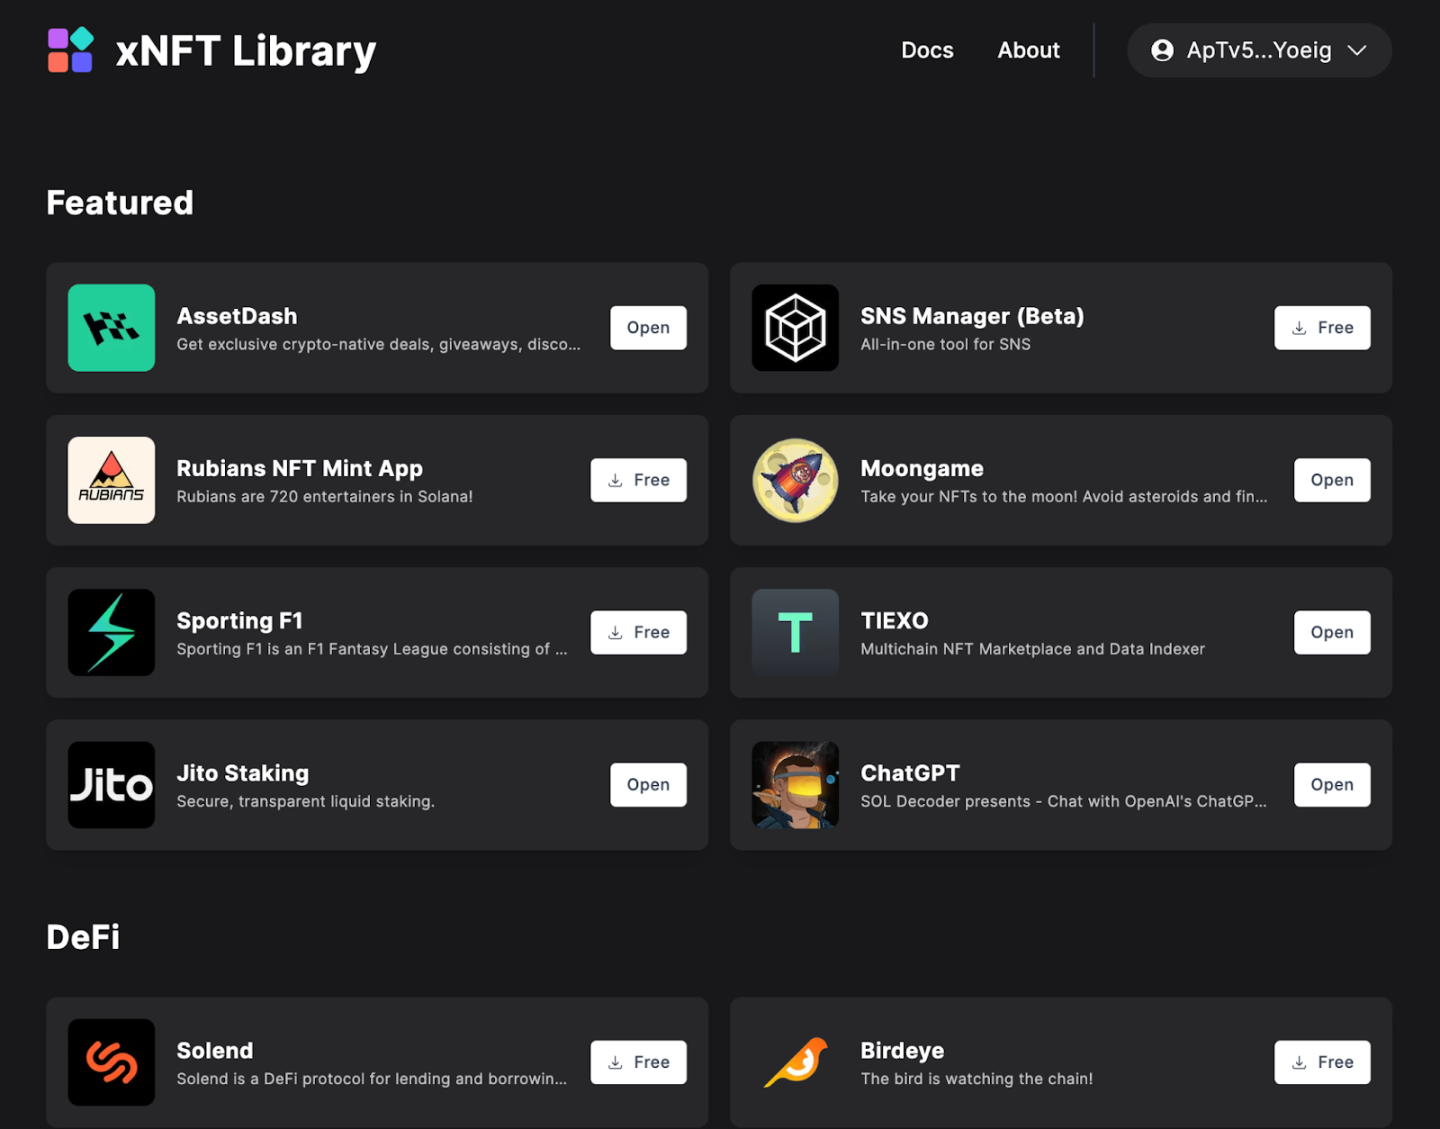
Task: Click the Jito Staking title link
Action: point(243,773)
